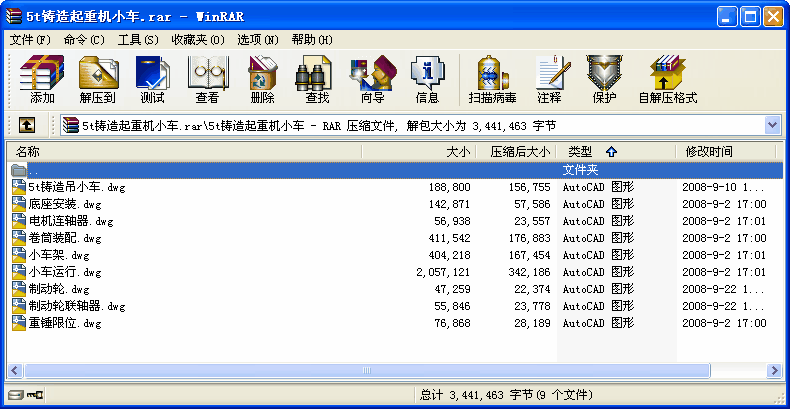Open the 文件(F) menu
Screen dimensions: 790x409
click(x=30, y=40)
